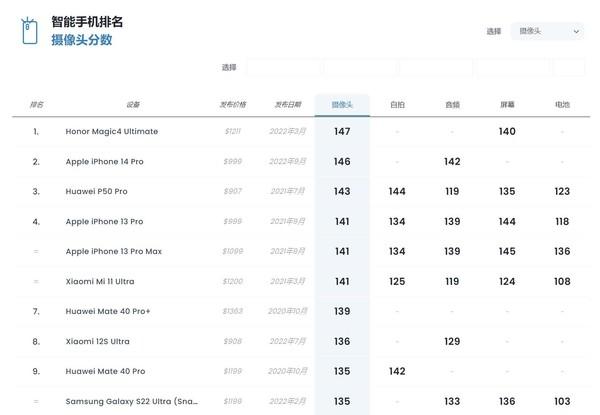Image resolution: width=600 pixels, height=415 pixels.
Task: Click the 发布日期 column header
Action: tap(288, 104)
